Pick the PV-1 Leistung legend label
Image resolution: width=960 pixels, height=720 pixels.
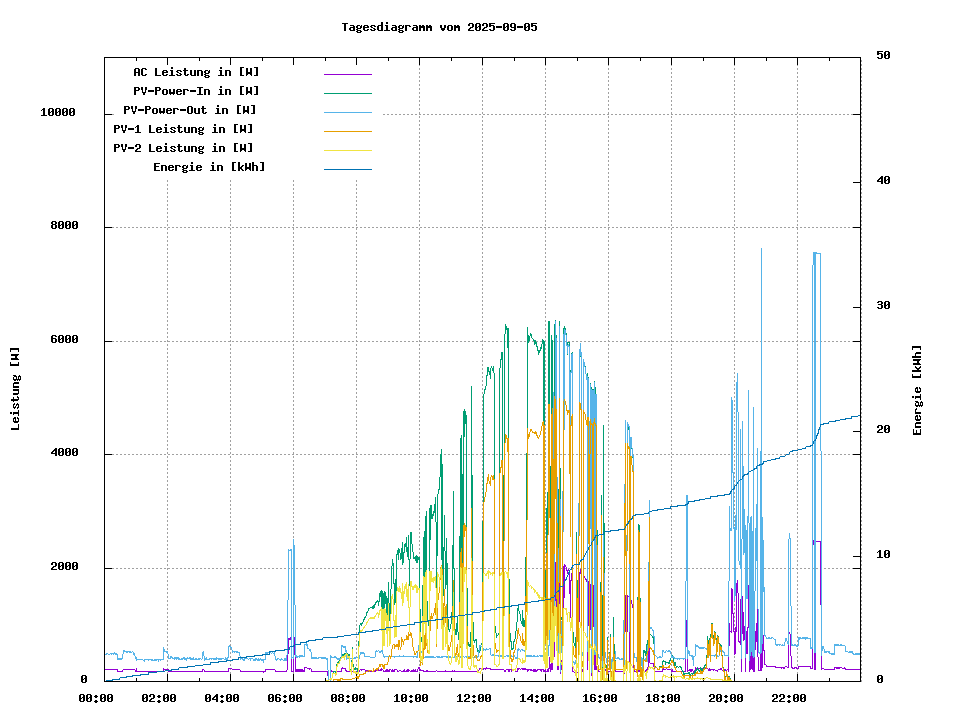tap(183, 129)
